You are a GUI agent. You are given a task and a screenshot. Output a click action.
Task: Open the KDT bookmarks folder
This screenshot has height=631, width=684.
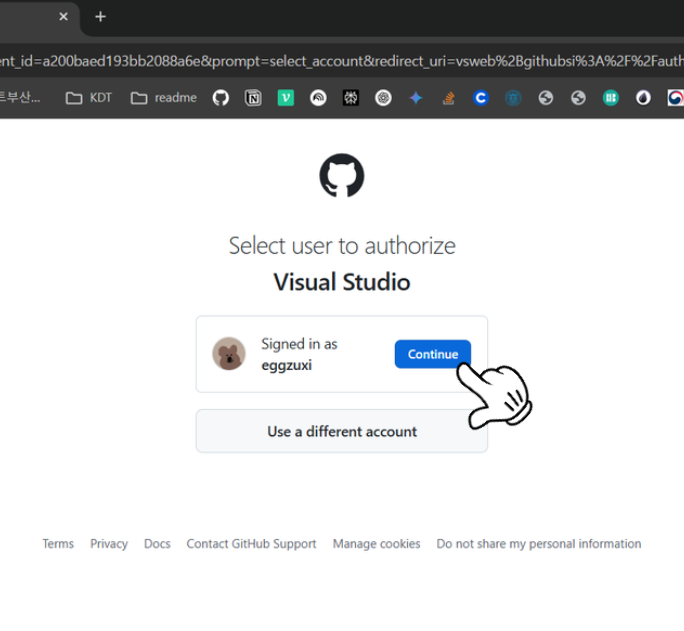coord(89,98)
